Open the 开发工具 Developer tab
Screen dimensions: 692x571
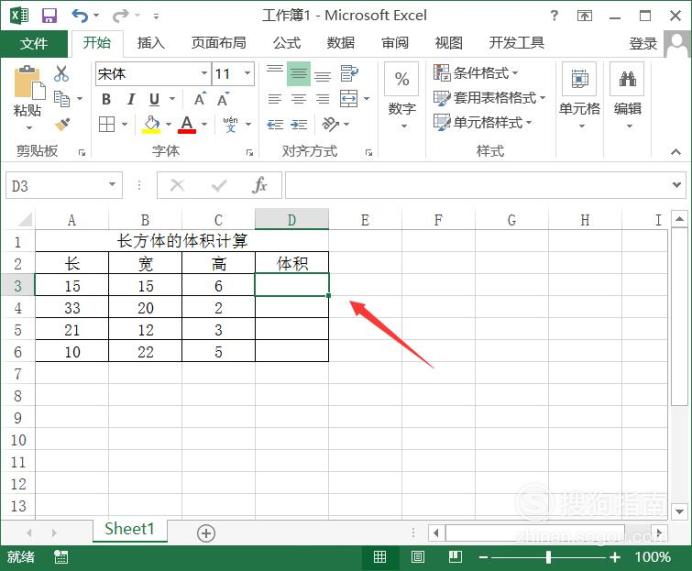516,43
